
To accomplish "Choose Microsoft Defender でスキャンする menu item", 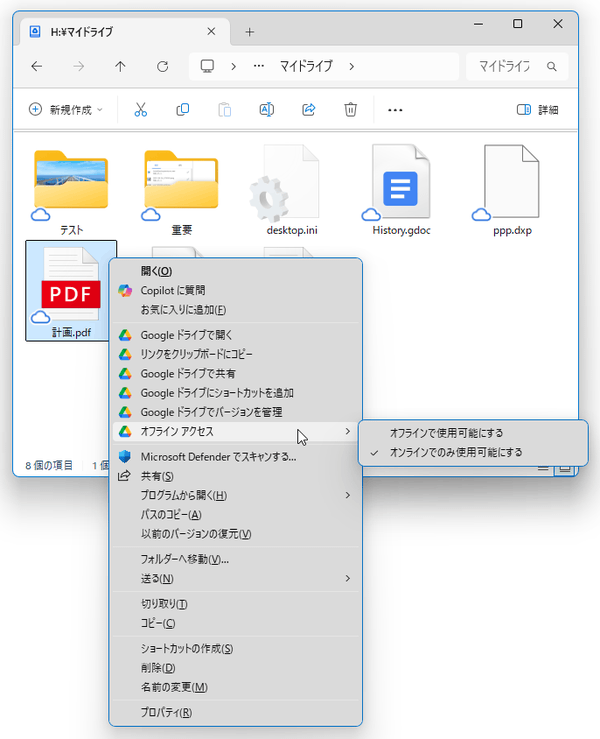I will (218, 457).
